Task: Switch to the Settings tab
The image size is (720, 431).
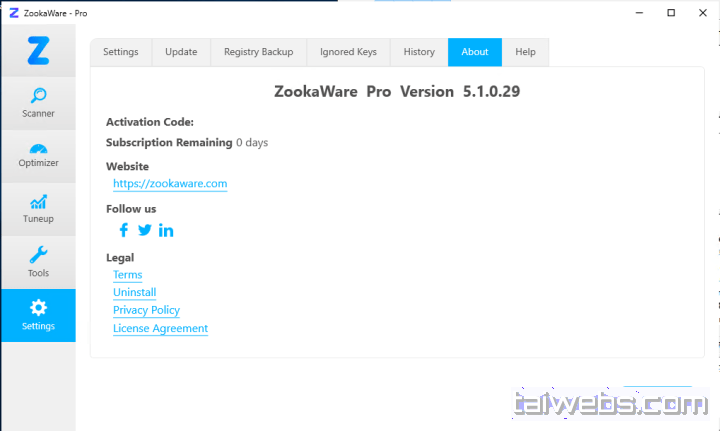Action: click(121, 52)
